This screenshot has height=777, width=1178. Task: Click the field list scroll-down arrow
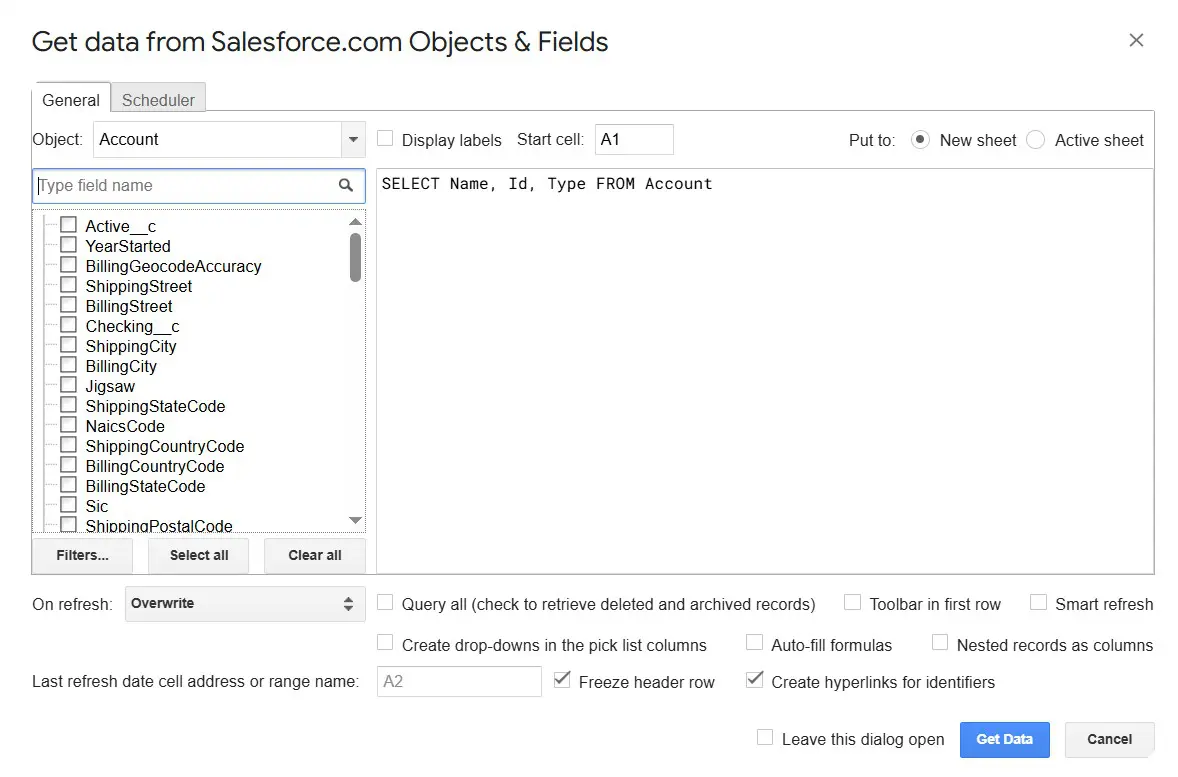click(x=355, y=520)
